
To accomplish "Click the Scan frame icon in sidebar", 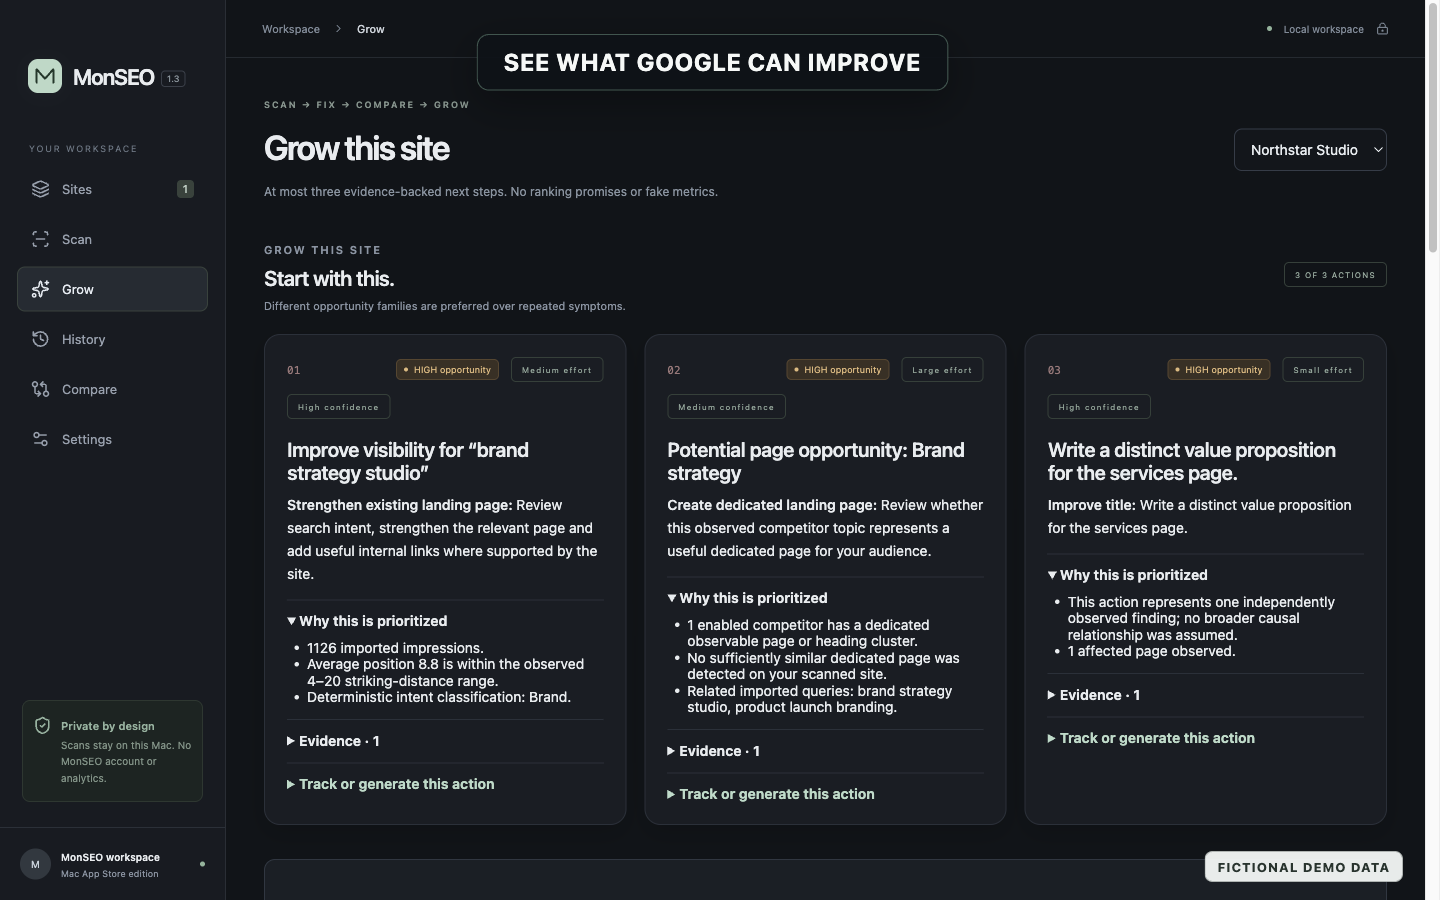I will [40, 239].
